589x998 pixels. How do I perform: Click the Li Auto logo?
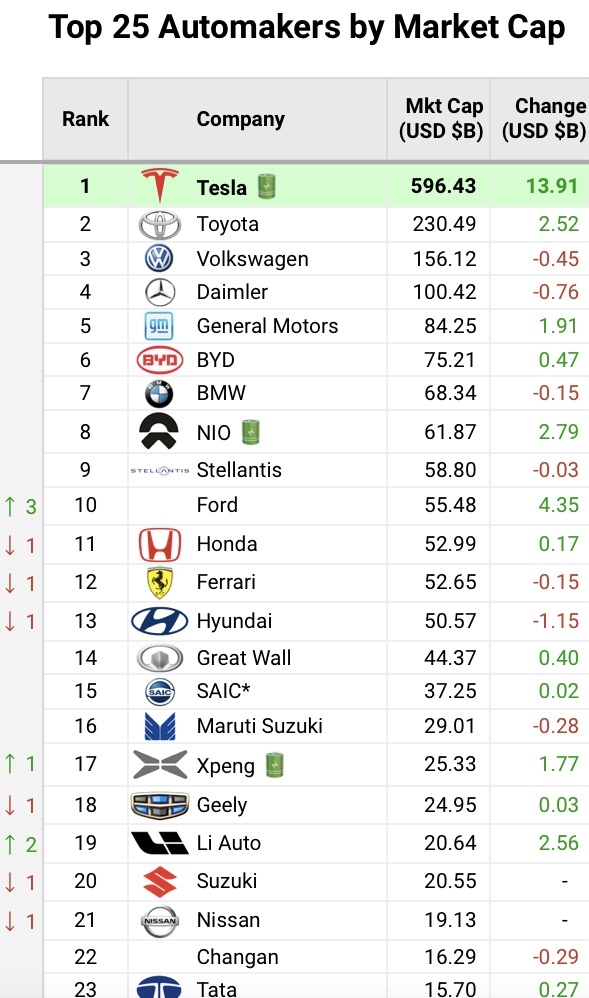[159, 843]
